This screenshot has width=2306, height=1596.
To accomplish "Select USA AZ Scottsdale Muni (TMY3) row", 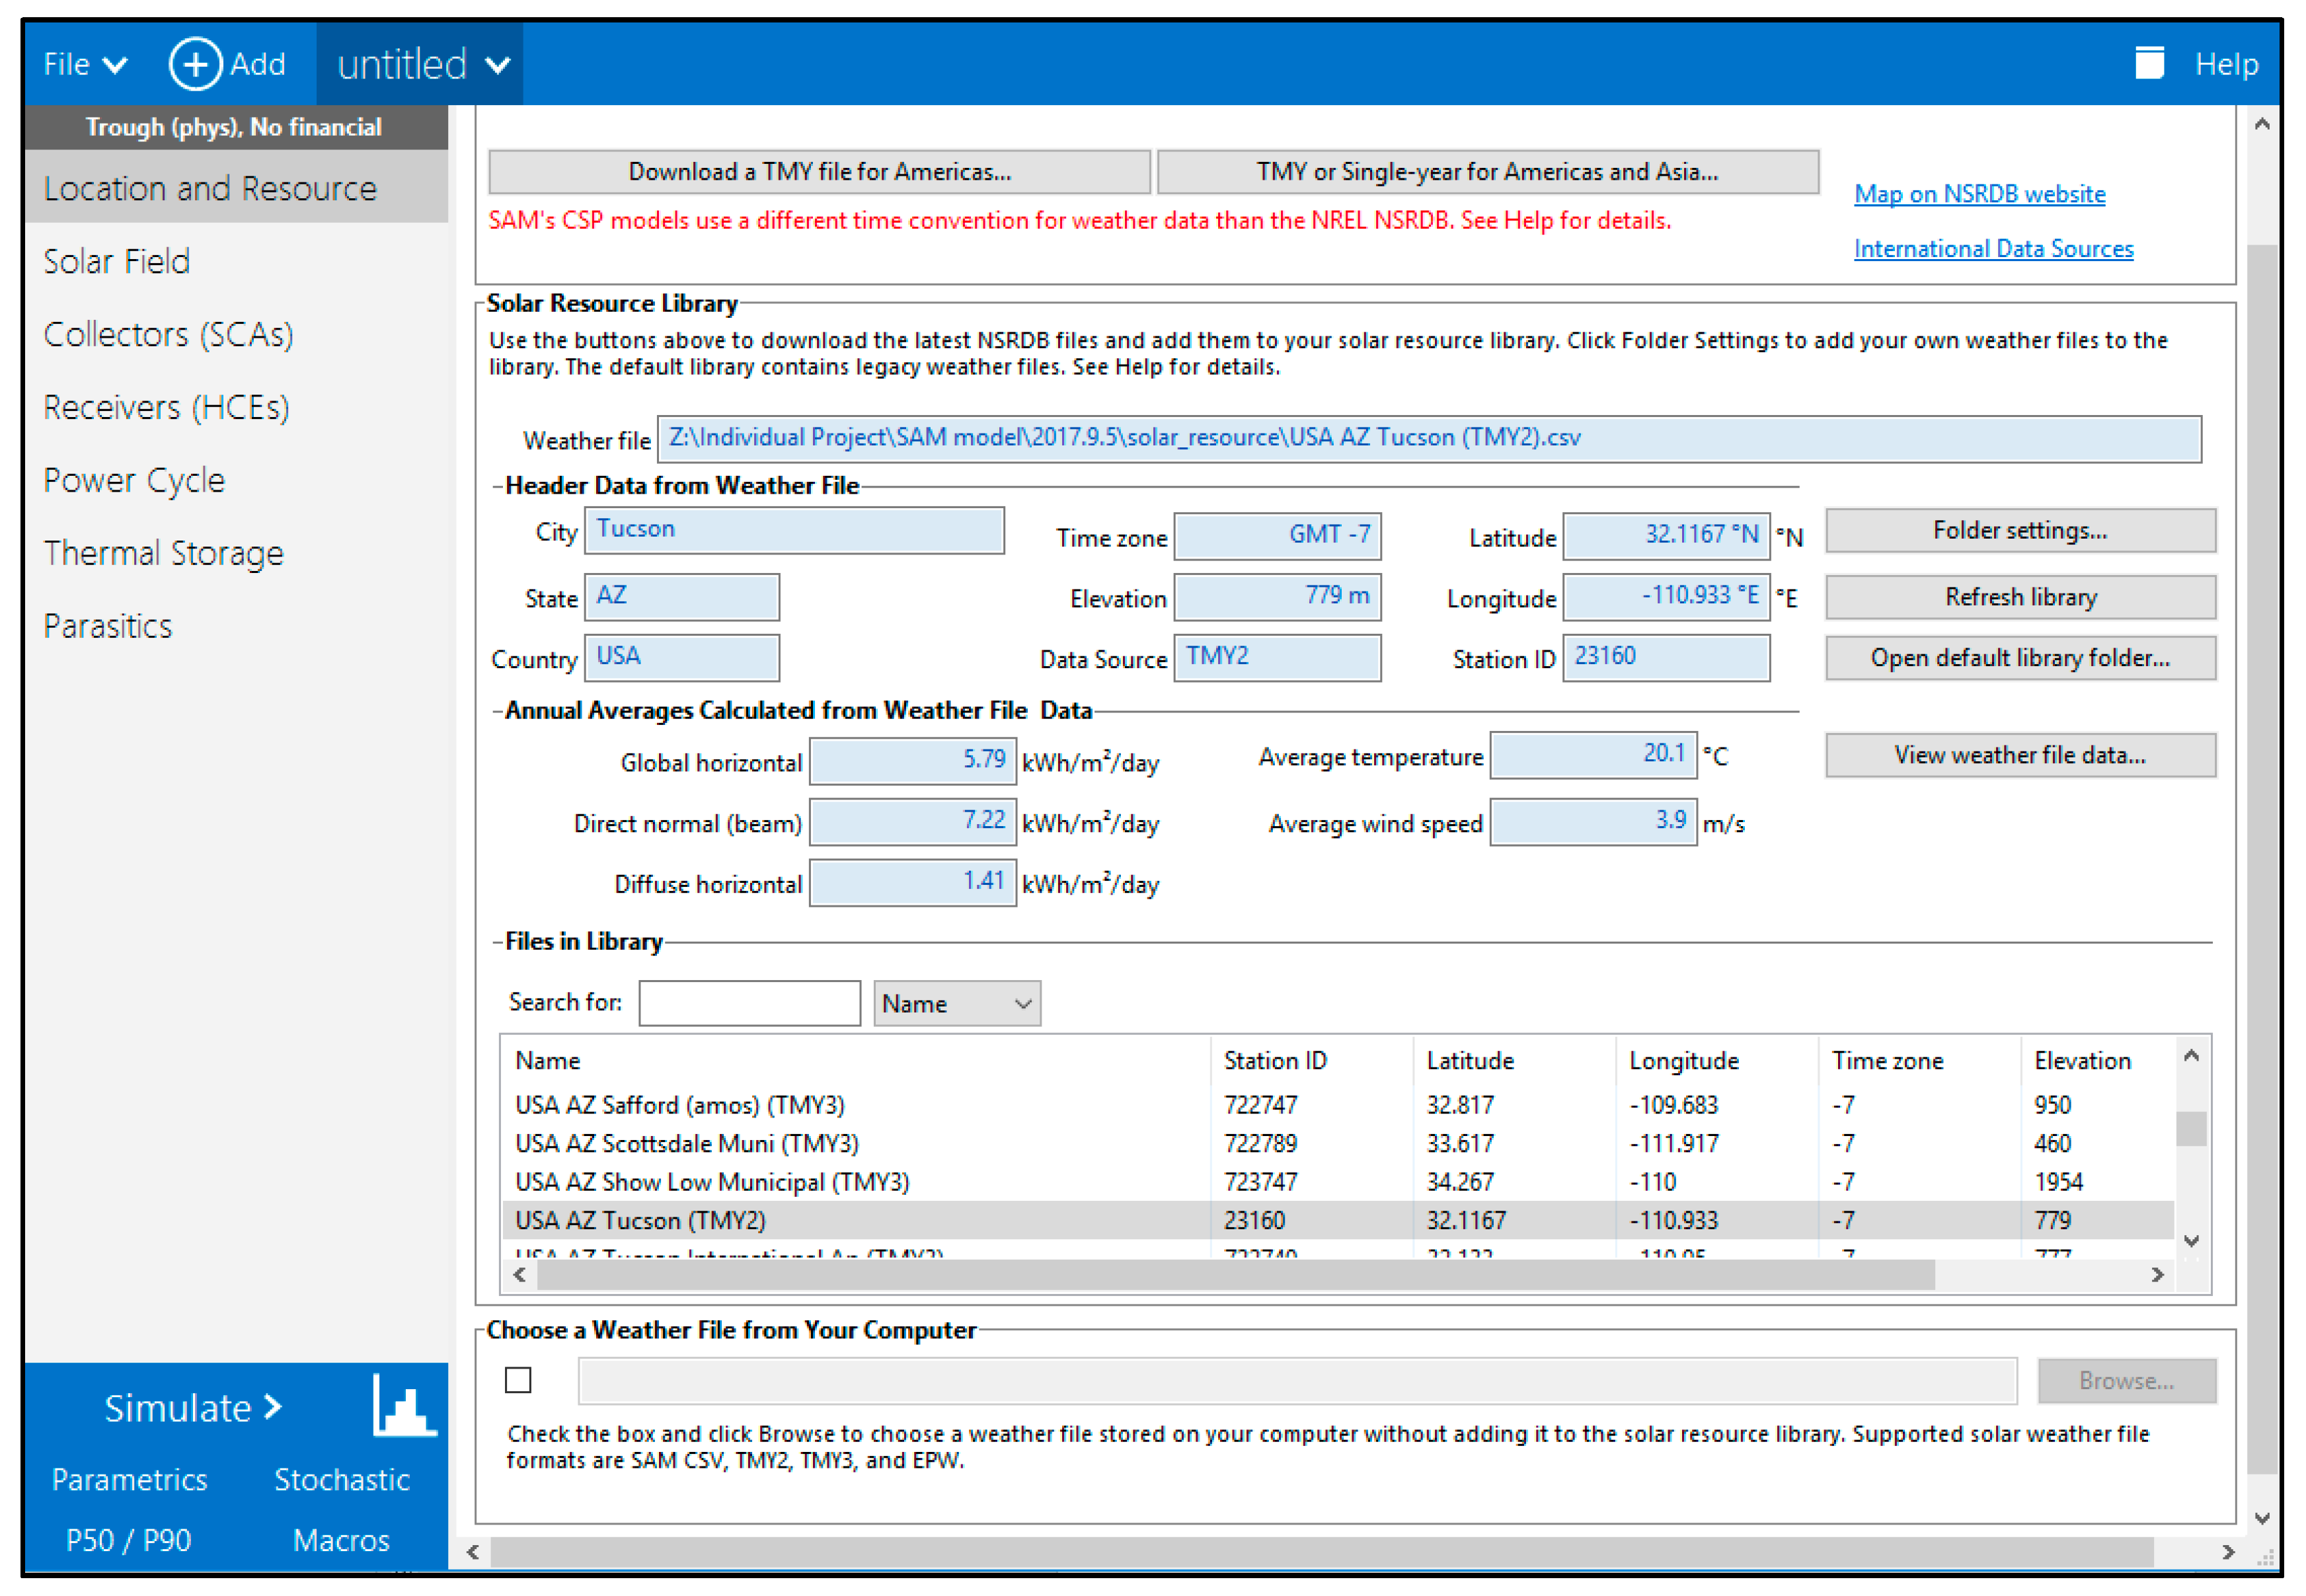I will click(x=687, y=1144).
